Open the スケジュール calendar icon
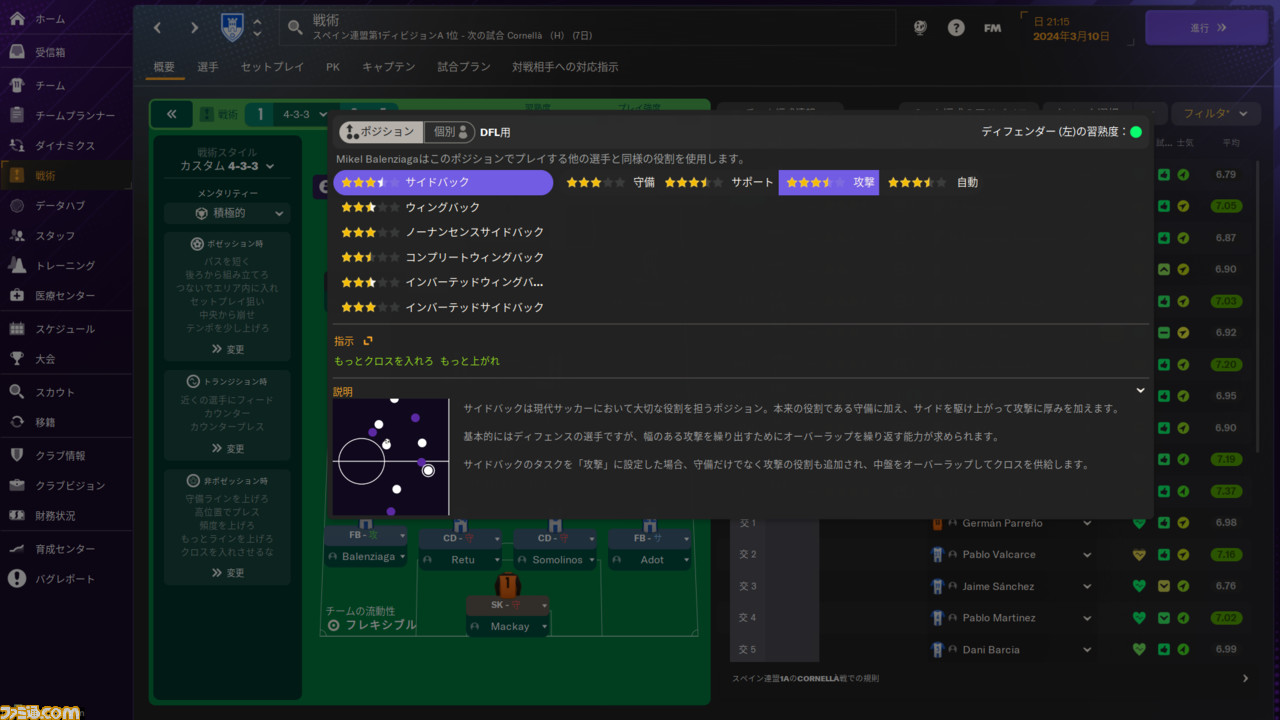 [17, 328]
